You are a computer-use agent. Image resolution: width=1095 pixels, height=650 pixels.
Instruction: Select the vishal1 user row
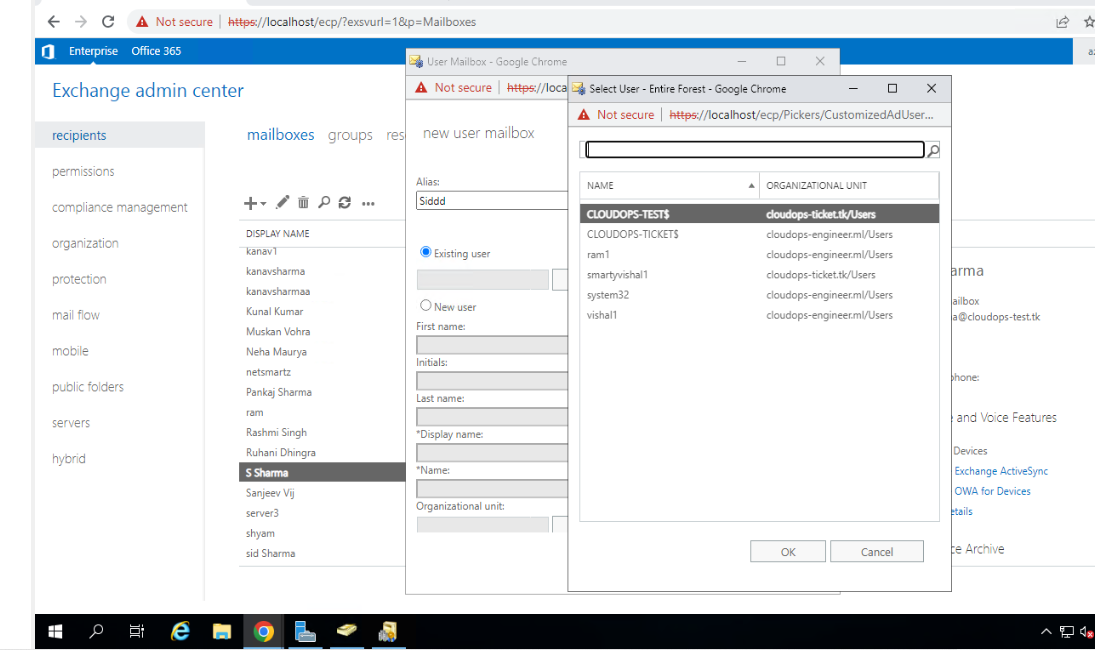coord(759,316)
